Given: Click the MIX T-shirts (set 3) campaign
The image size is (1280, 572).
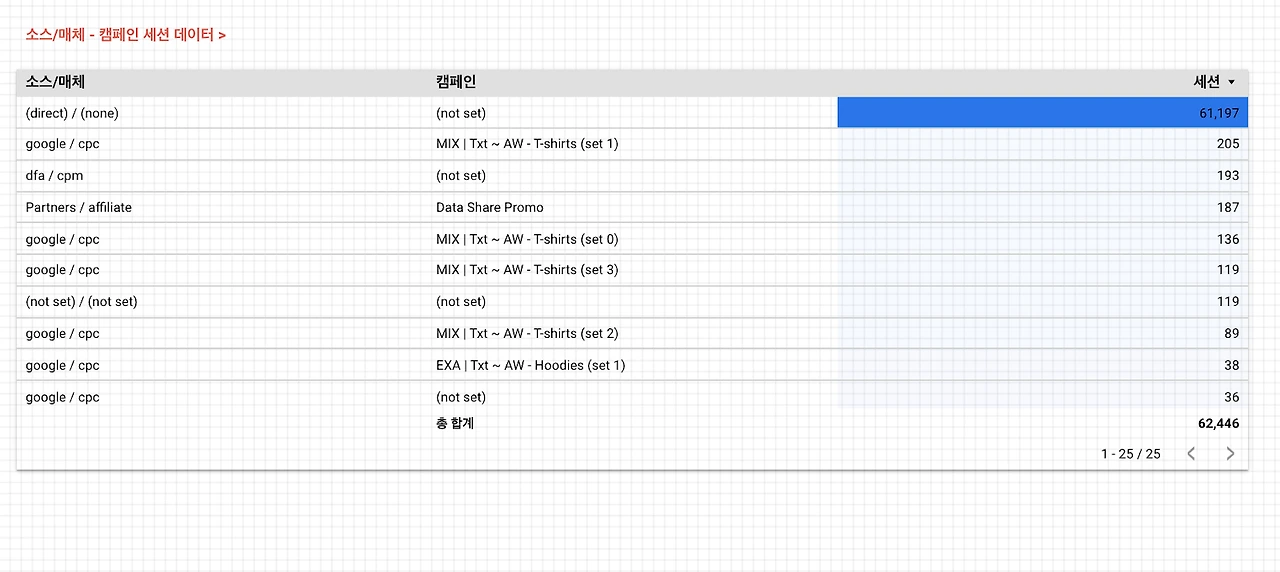Looking at the screenshot, I should pyautogui.click(x=527, y=270).
